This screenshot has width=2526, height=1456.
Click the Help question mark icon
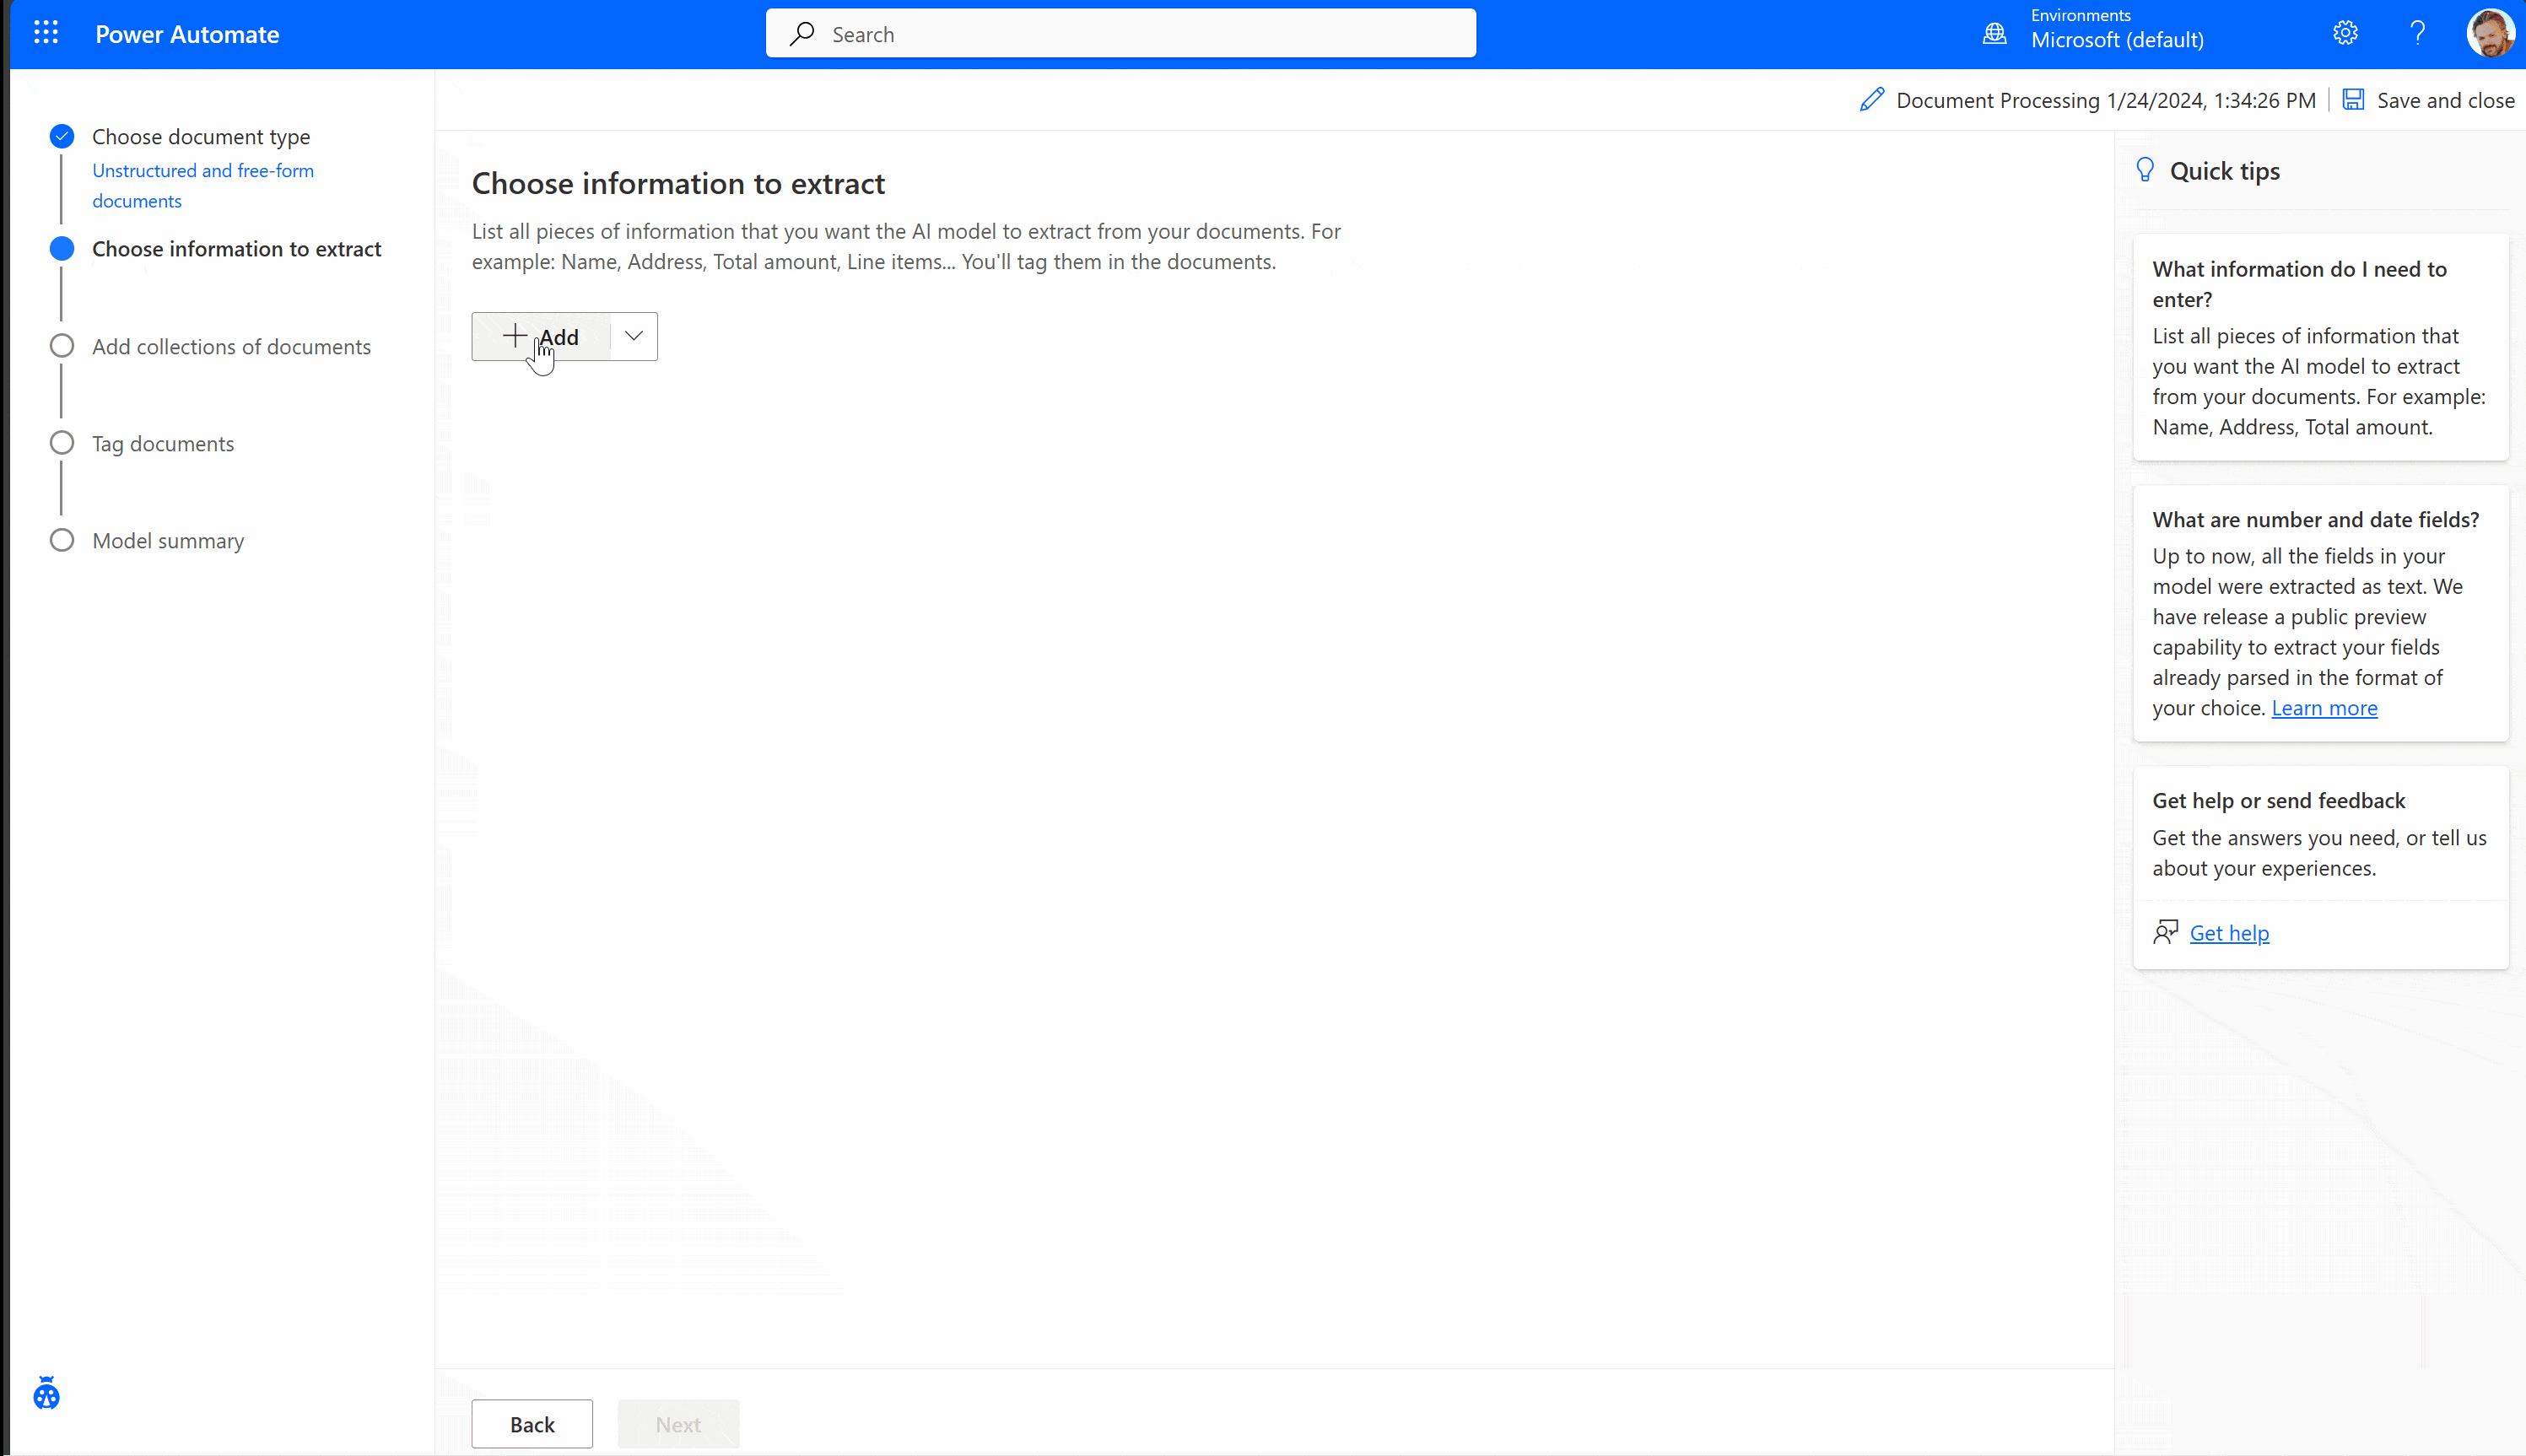click(x=2417, y=33)
